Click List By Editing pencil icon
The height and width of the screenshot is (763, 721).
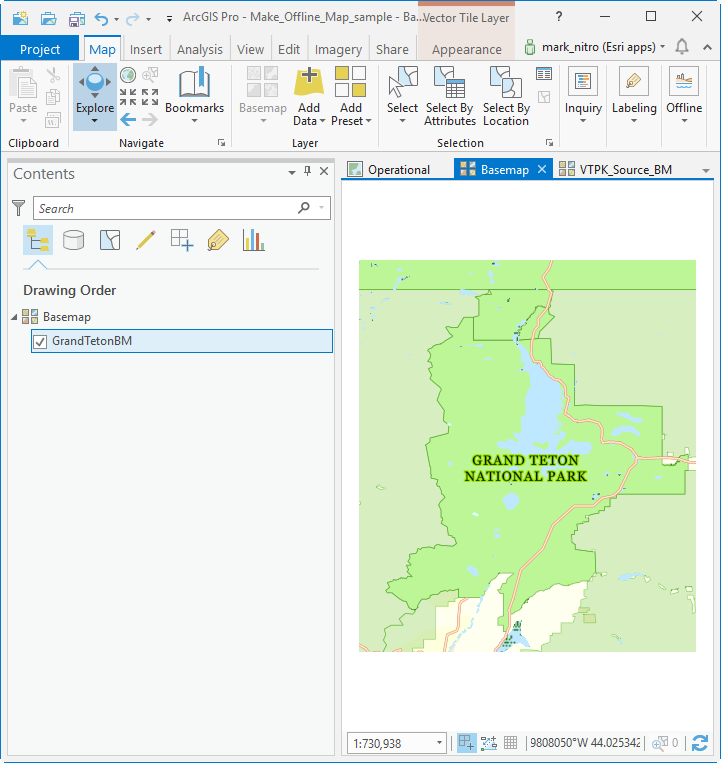pyautogui.click(x=145, y=240)
